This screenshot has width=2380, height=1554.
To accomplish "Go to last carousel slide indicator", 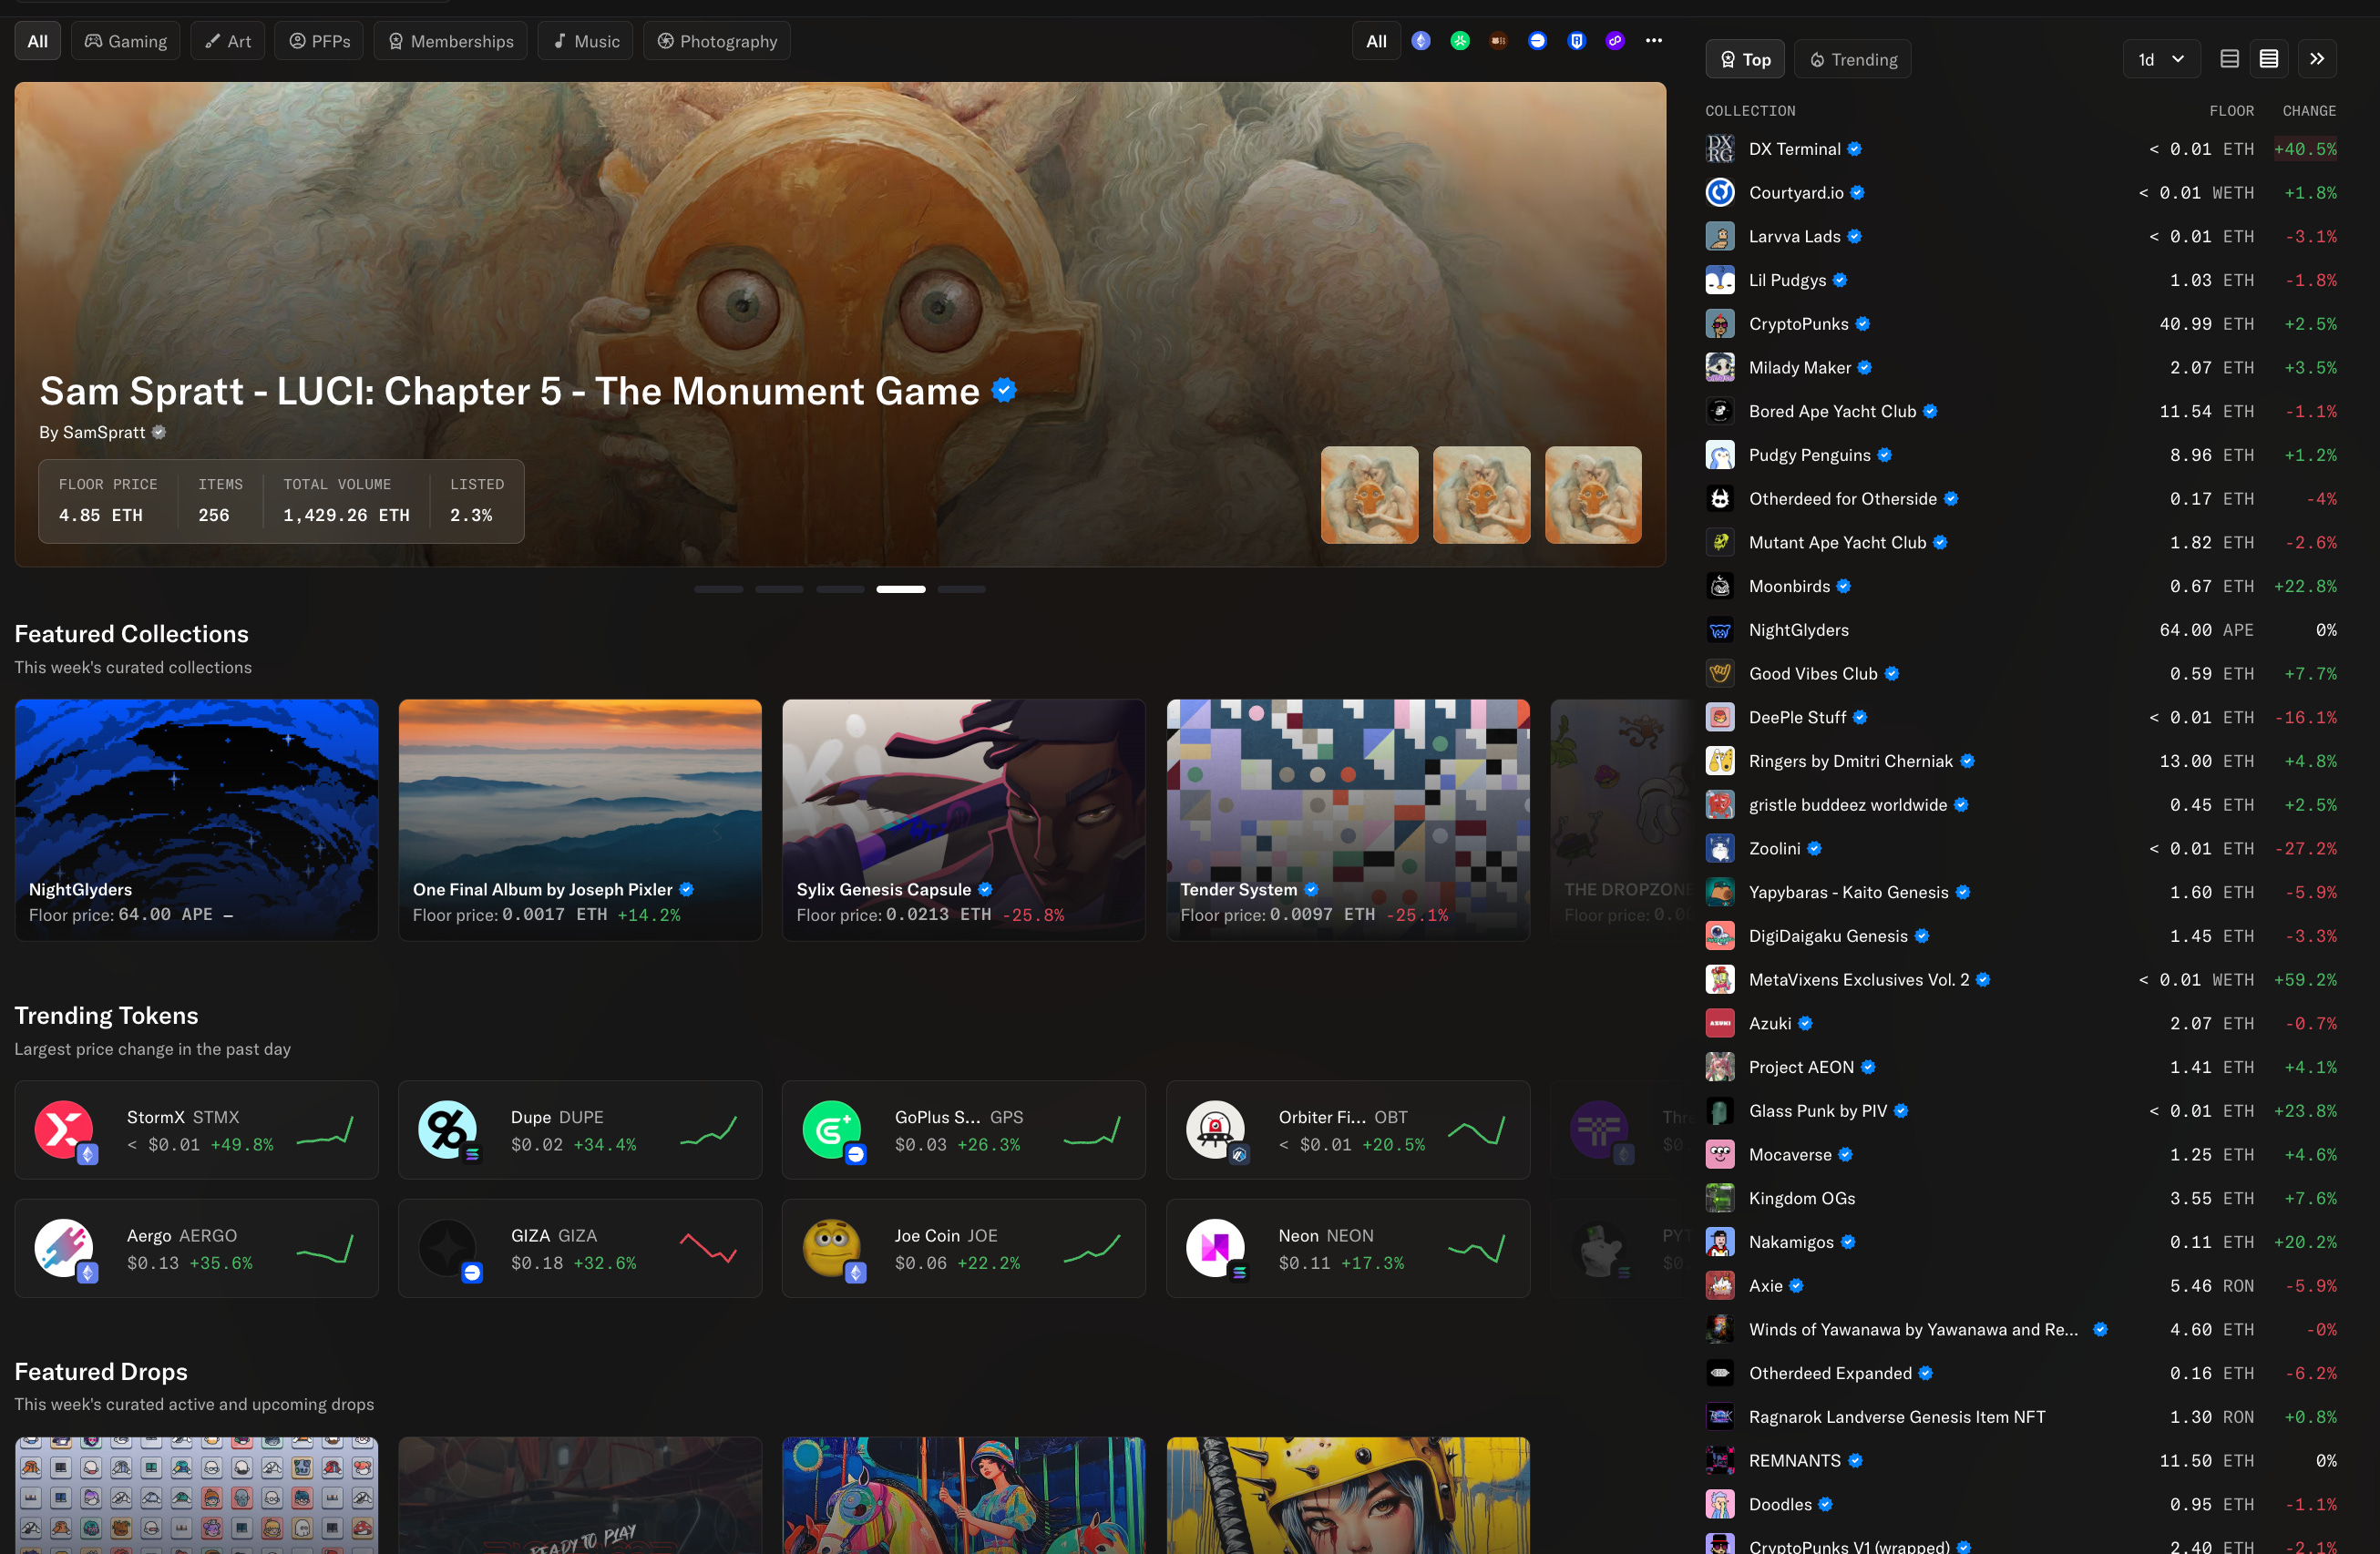I will pyautogui.click(x=962, y=589).
